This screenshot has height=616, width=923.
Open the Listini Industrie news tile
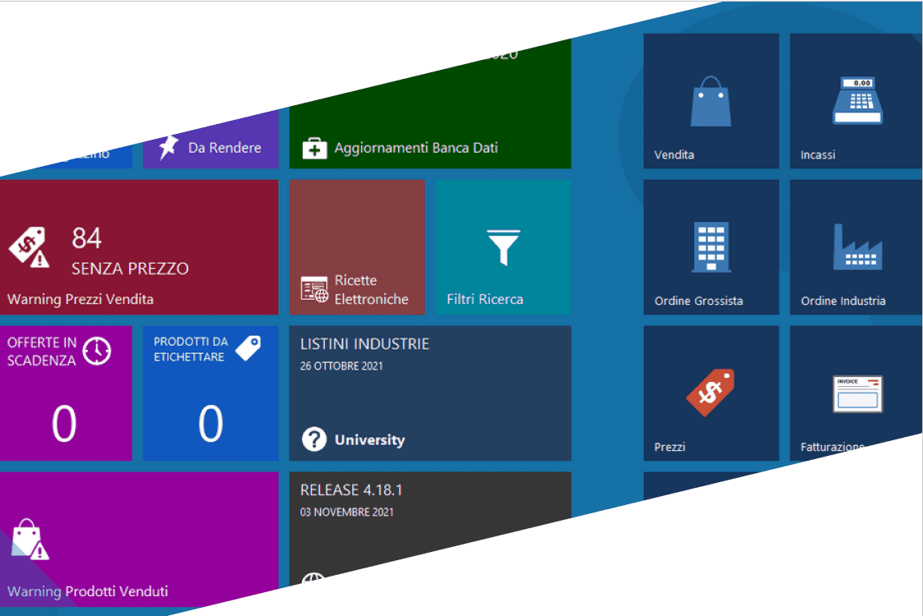click(430, 393)
